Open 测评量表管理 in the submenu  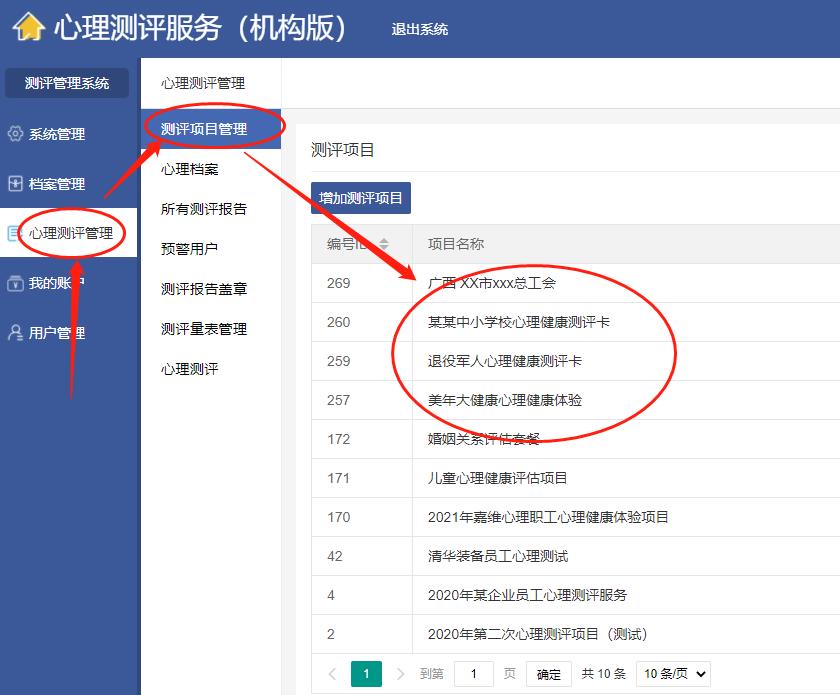click(204, 329)
